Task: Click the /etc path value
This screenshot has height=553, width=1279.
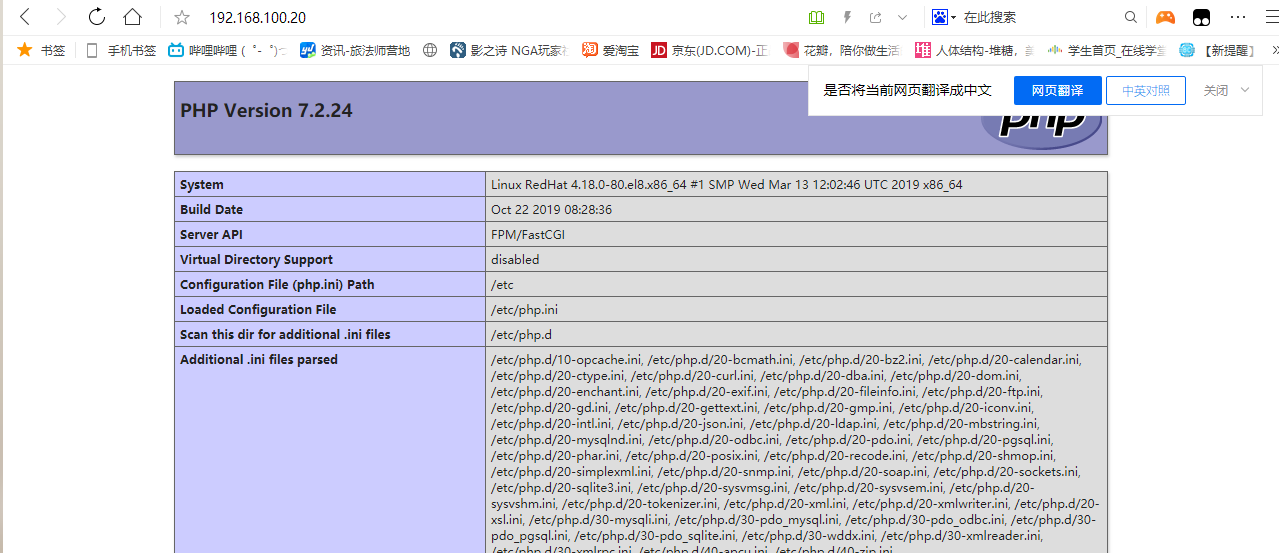Action: 502,284
